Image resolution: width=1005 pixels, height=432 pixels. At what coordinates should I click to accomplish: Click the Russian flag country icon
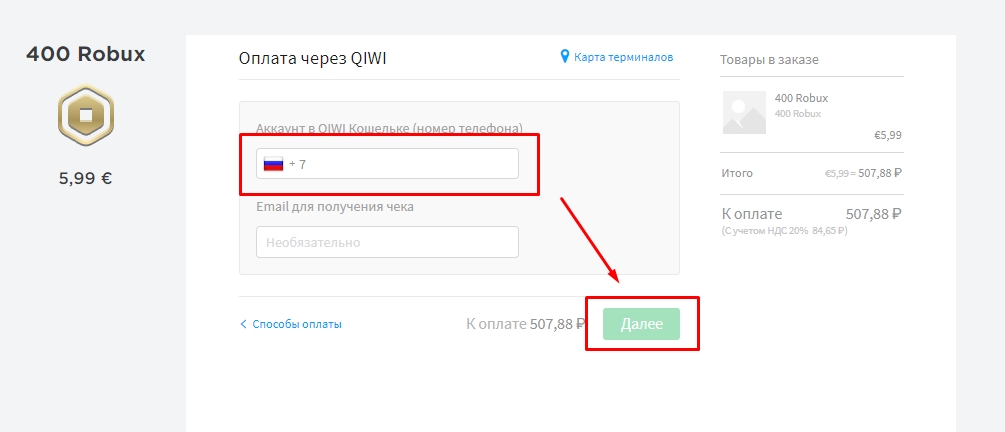click(273, 164)
